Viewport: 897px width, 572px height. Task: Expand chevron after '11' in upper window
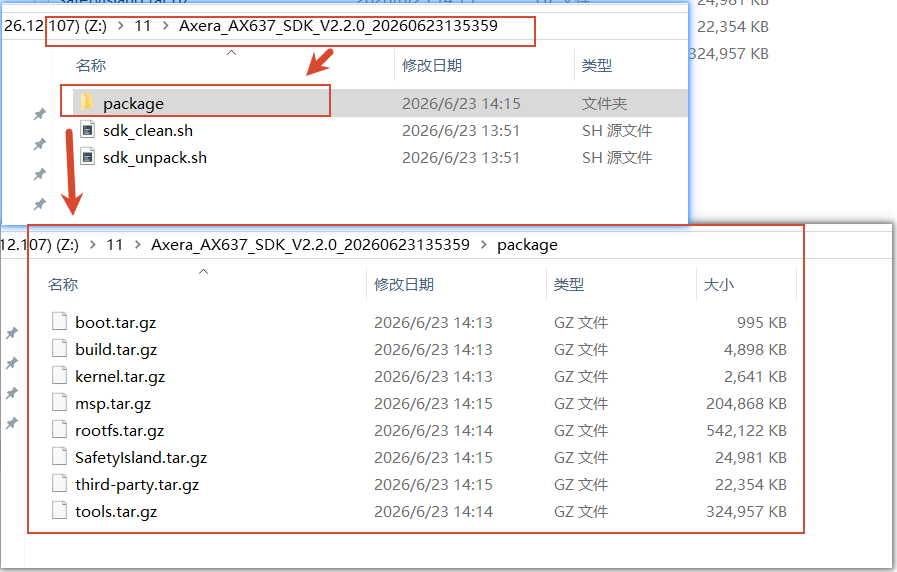pos(165,26)
